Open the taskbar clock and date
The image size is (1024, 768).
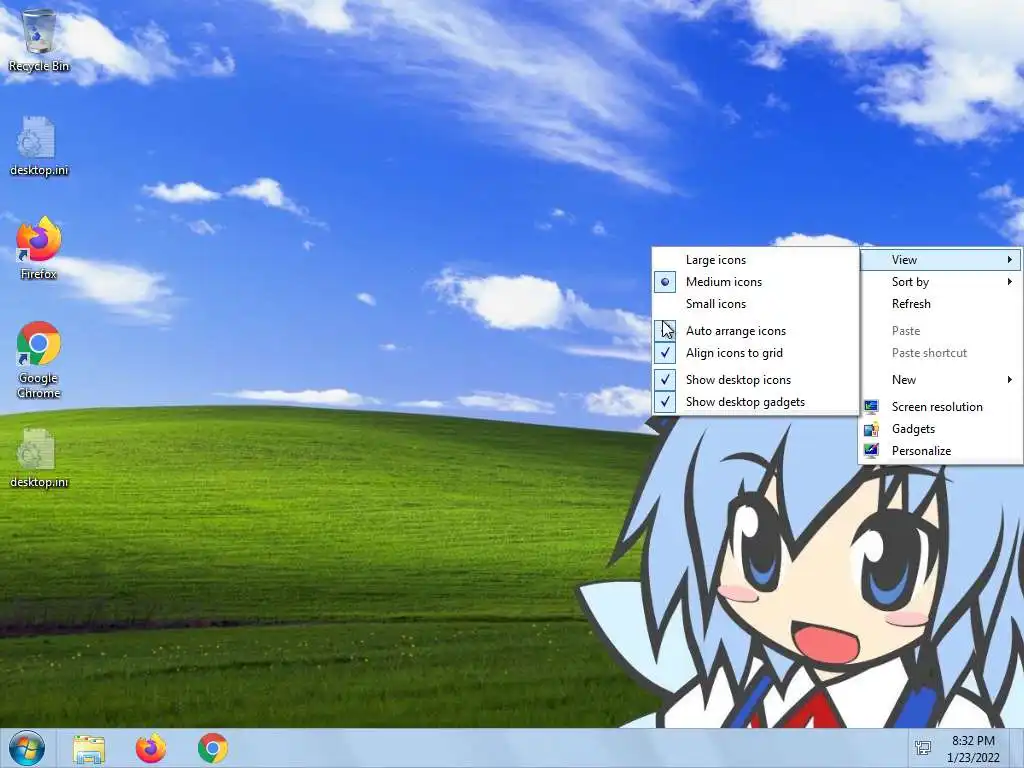tap(973, 749)
